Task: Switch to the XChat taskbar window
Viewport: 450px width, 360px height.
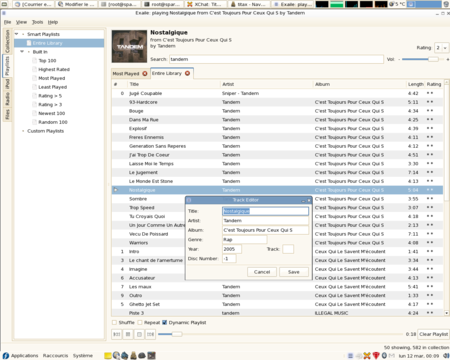Action: click(205, 4)
